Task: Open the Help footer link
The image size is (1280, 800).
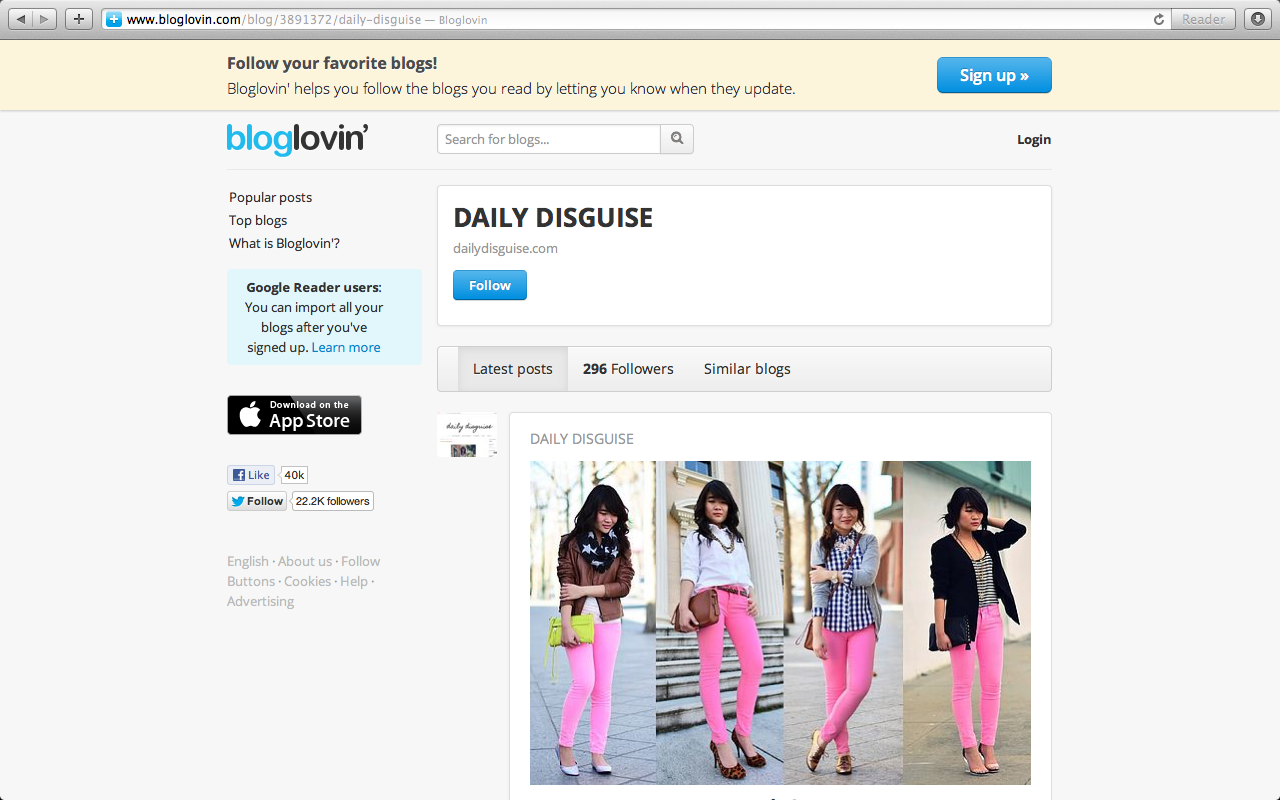Action: (x=354, y=581)
